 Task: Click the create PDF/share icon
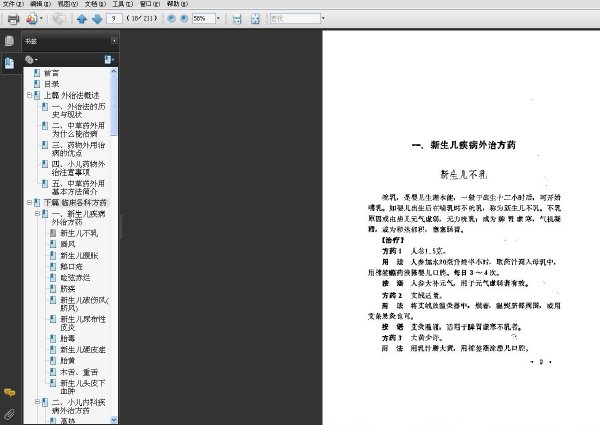32,18
